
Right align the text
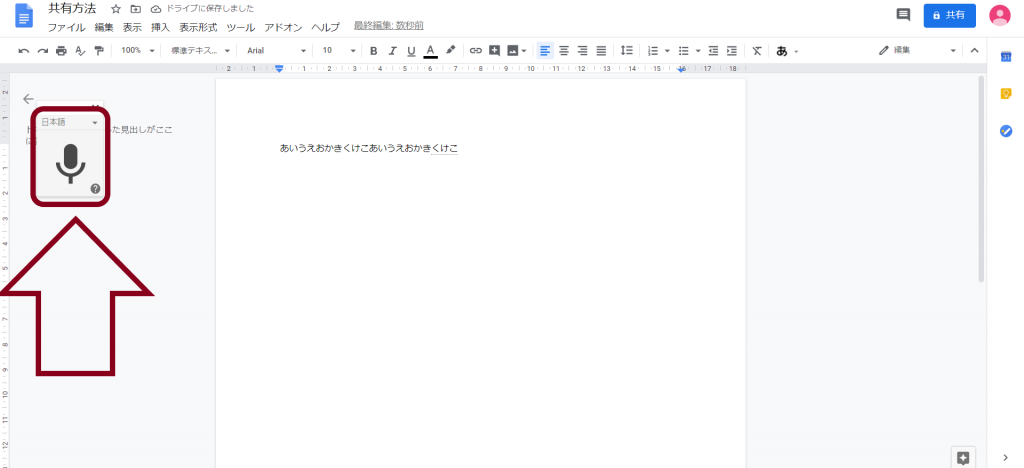click(x=583, y=50)
